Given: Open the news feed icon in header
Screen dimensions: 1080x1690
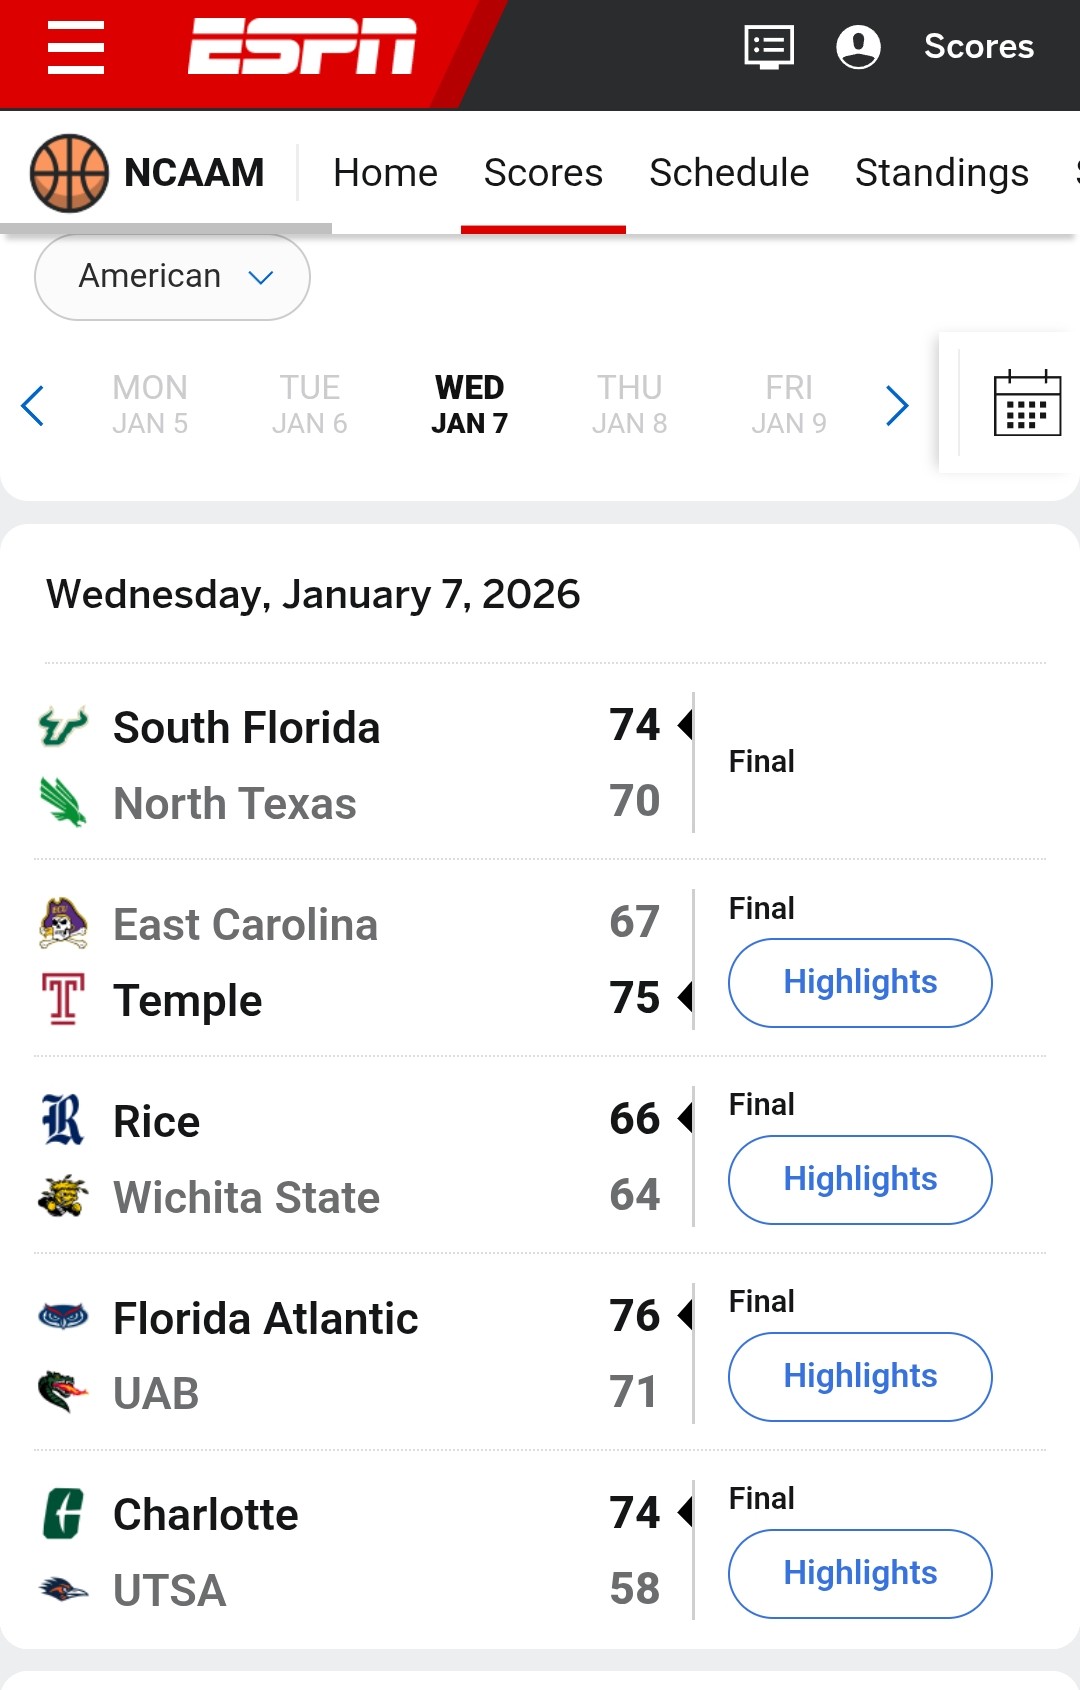Looking at the screenshot, I should coord(769,47).
